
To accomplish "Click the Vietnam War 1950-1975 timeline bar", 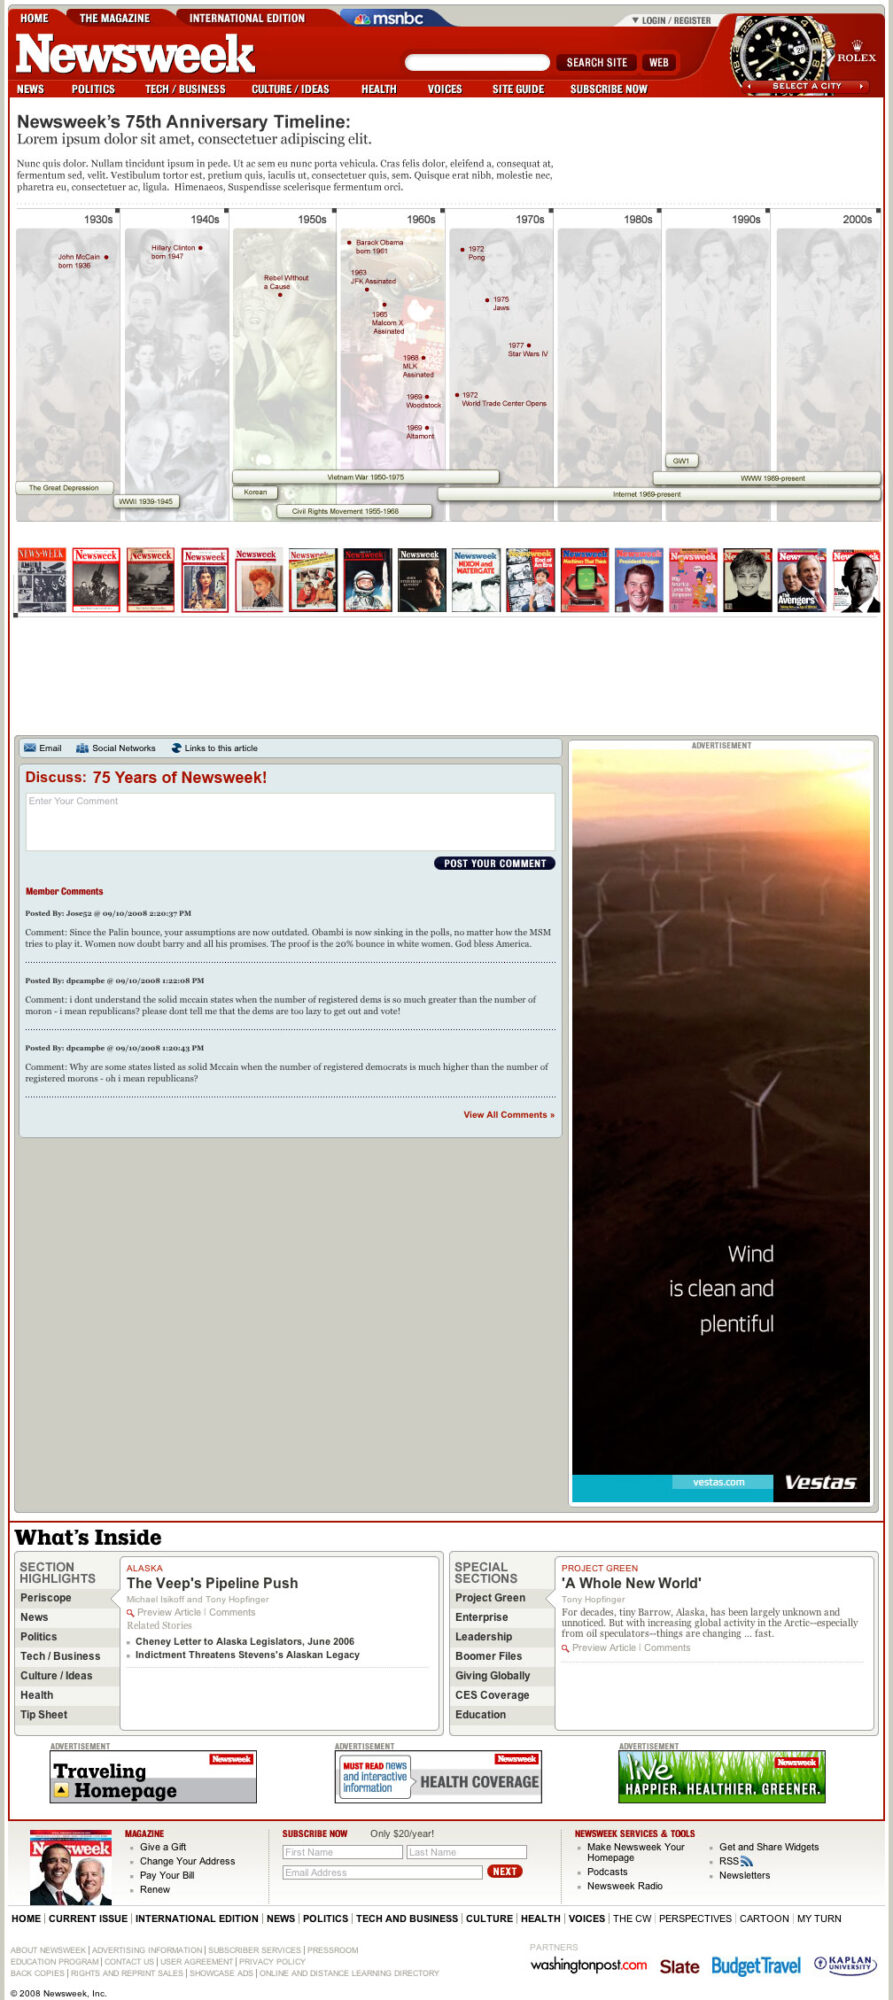I will pos(366,477).
